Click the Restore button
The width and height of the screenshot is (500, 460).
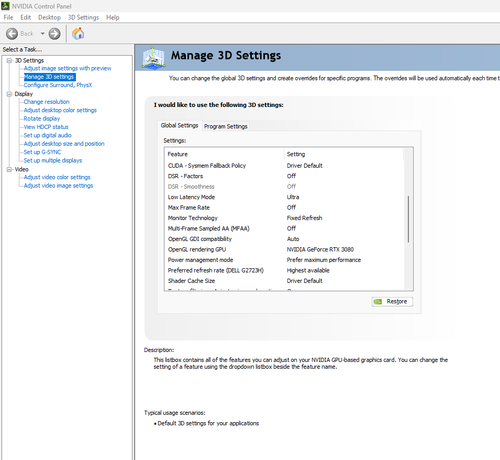pyautogui.click(x=392, y=301)
